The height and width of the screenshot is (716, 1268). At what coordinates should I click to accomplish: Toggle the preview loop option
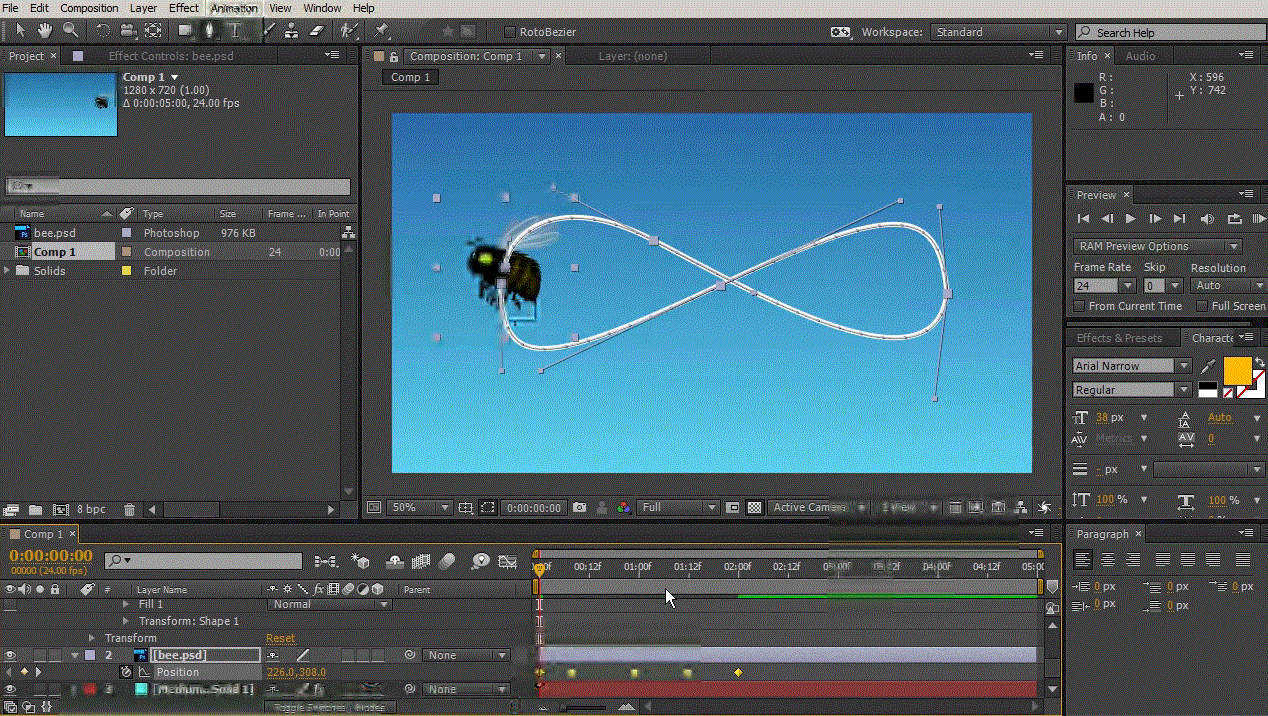[1234, 218]
